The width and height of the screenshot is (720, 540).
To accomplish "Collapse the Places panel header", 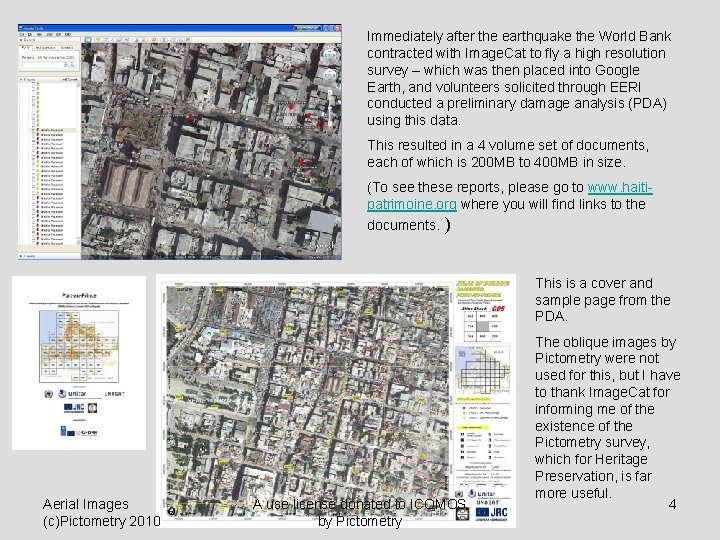I will 39,79.
